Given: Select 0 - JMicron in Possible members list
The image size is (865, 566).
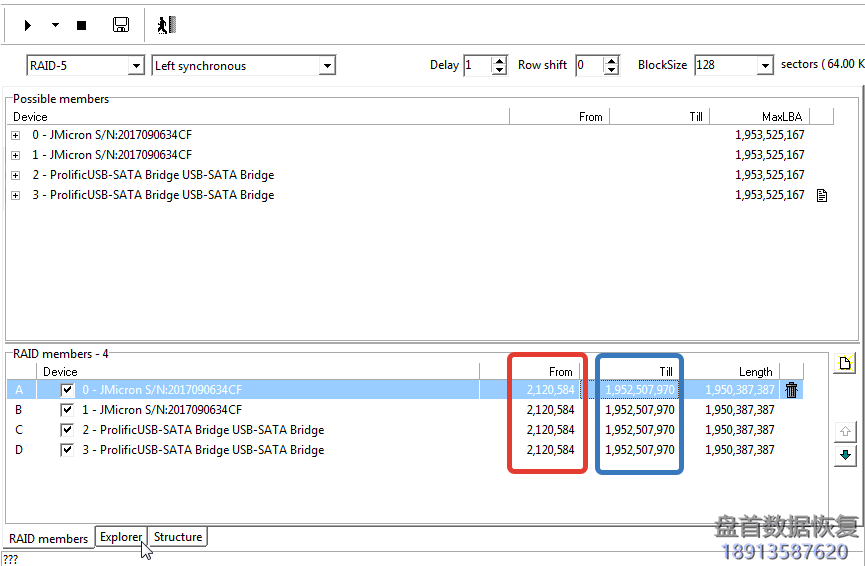Looking at the screenshot, I should point(112,135).
